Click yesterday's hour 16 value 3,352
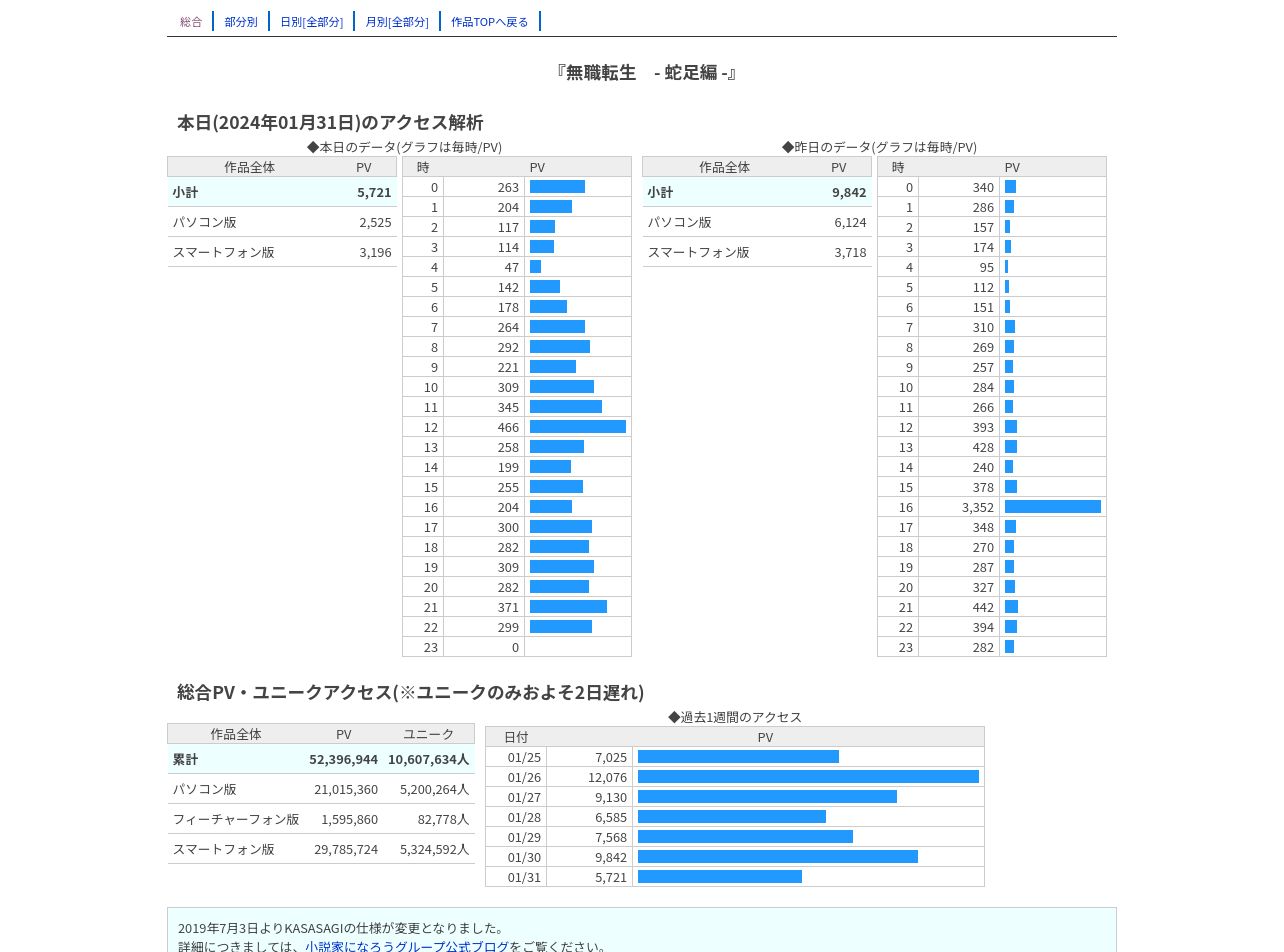 point(978,507)
